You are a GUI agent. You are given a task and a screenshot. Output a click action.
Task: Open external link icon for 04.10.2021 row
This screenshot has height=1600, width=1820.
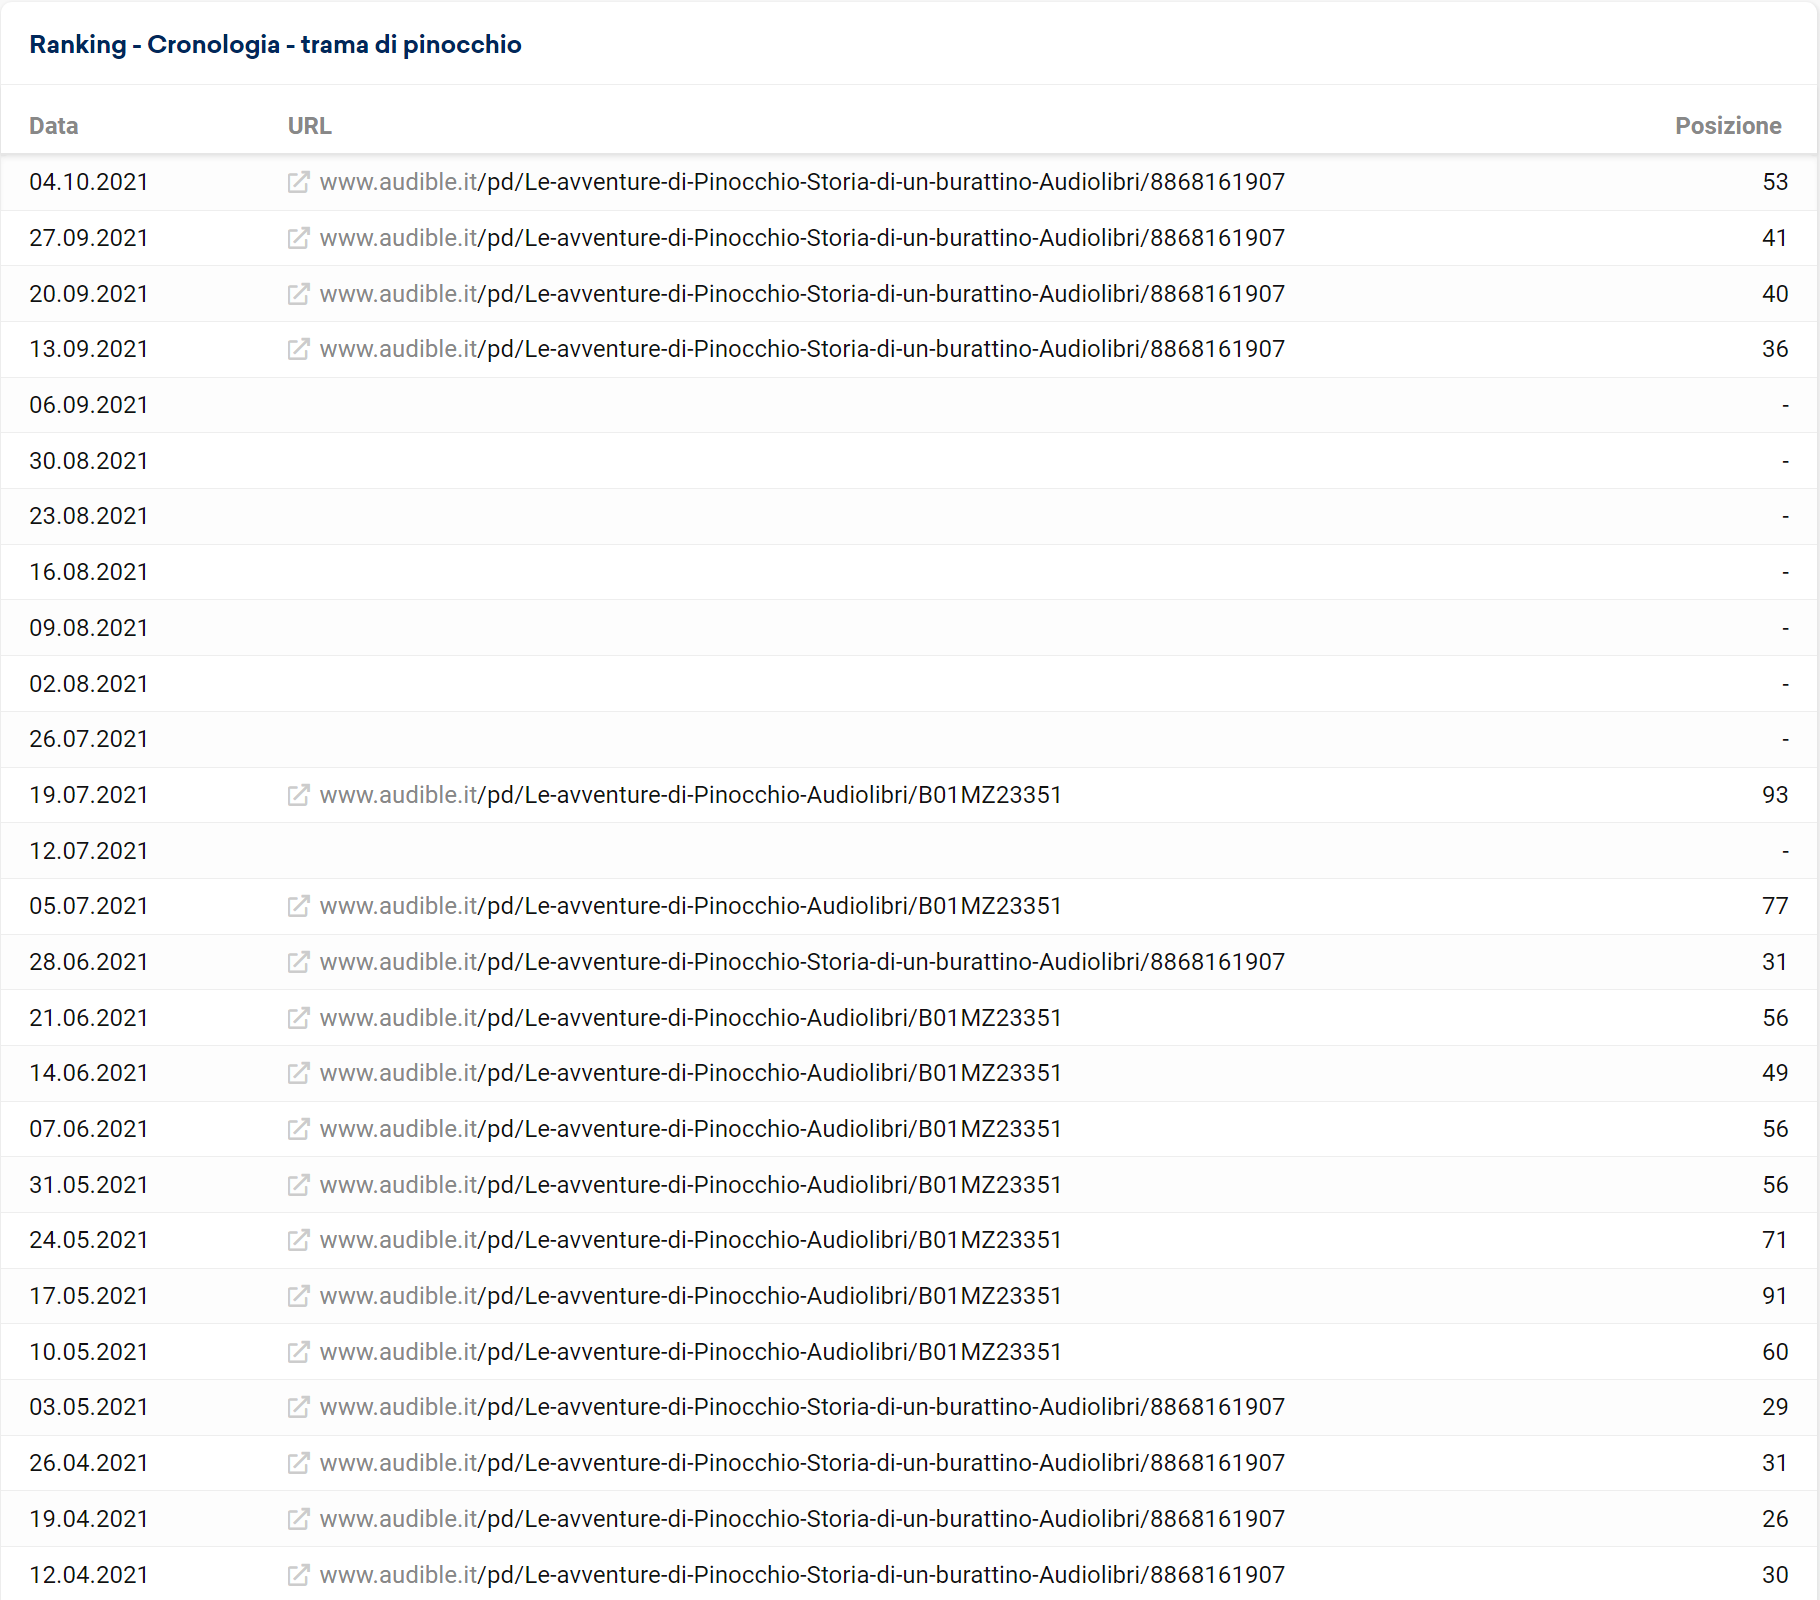click(298, 182)
